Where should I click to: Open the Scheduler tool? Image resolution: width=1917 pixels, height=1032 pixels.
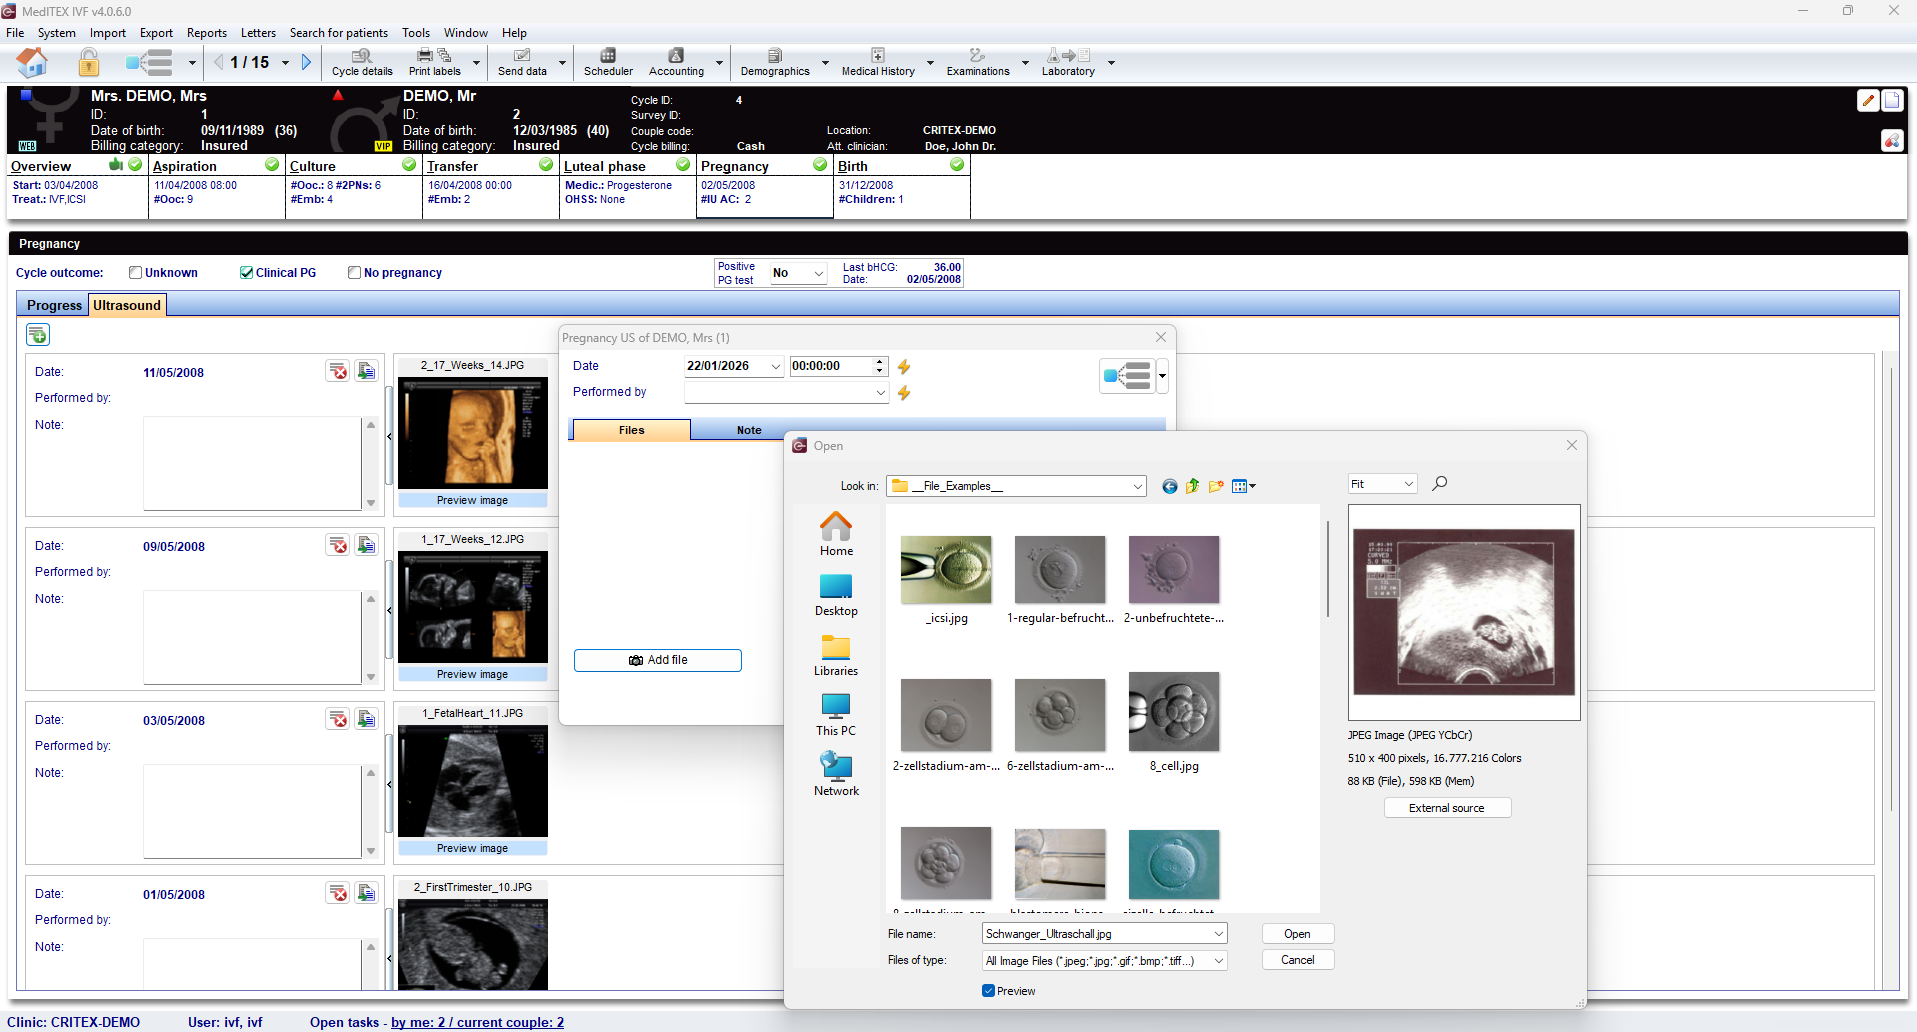click(x=608, y=62)
